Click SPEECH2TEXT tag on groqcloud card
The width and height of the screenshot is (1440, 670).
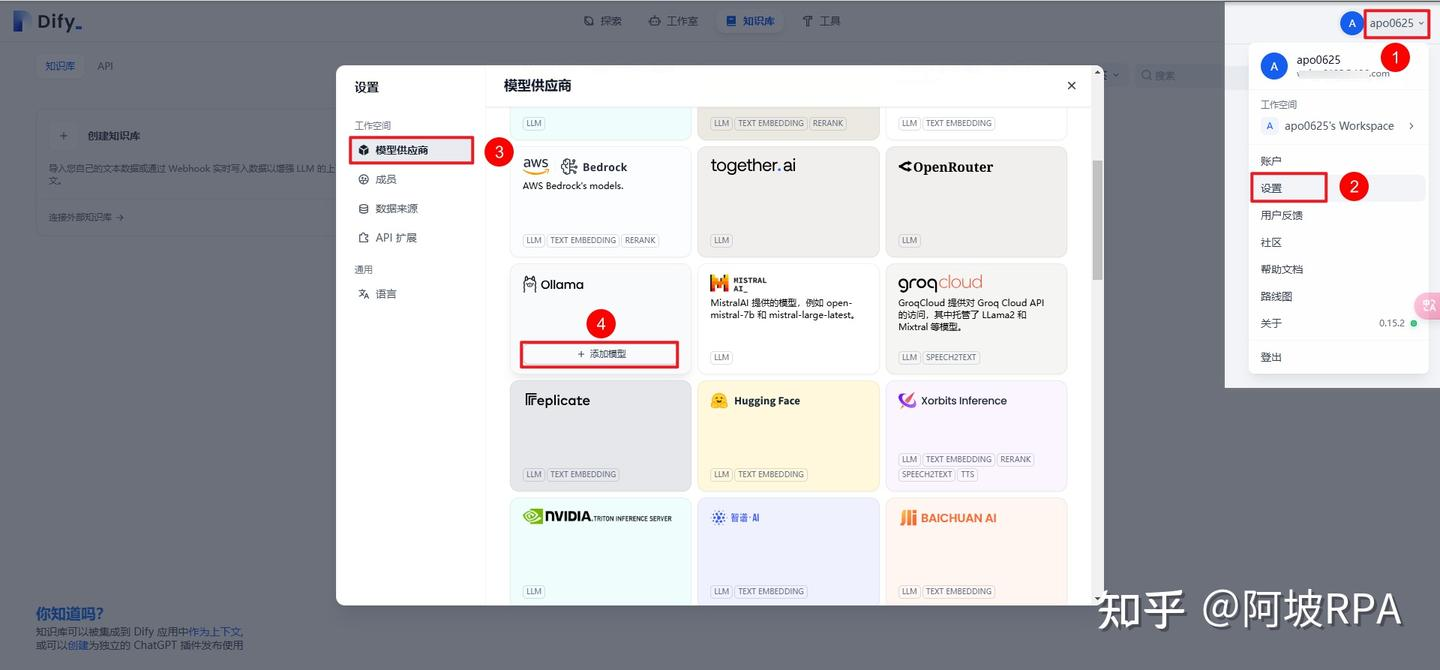coord(952,357)
